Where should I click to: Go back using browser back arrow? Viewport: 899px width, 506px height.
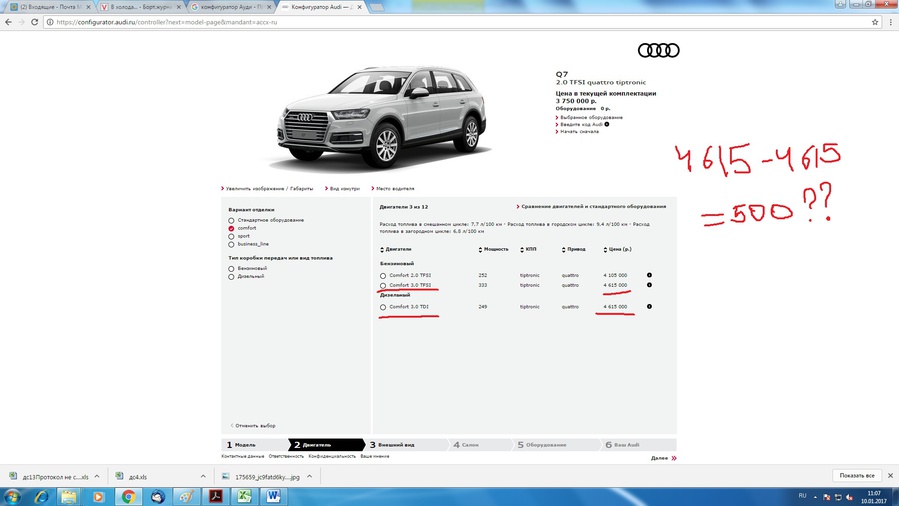(x=8, y=22)
